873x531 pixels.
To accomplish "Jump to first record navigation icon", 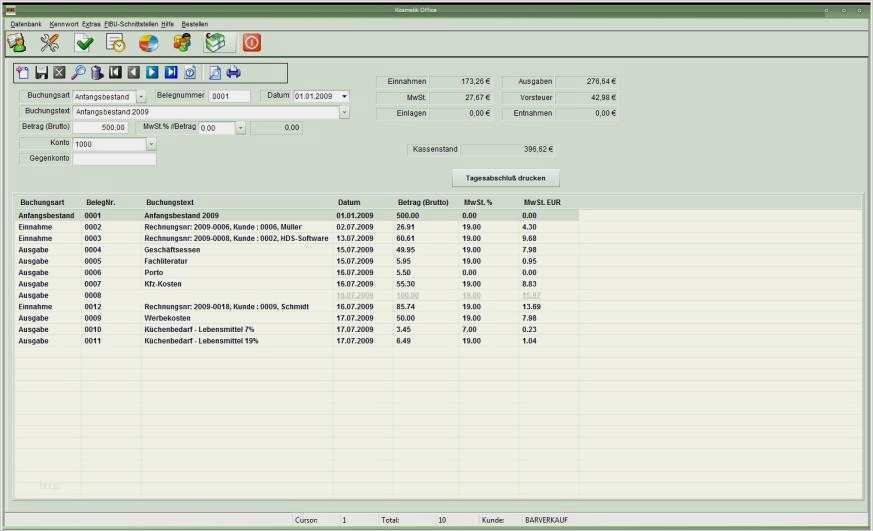I will [x=116, y=73].
